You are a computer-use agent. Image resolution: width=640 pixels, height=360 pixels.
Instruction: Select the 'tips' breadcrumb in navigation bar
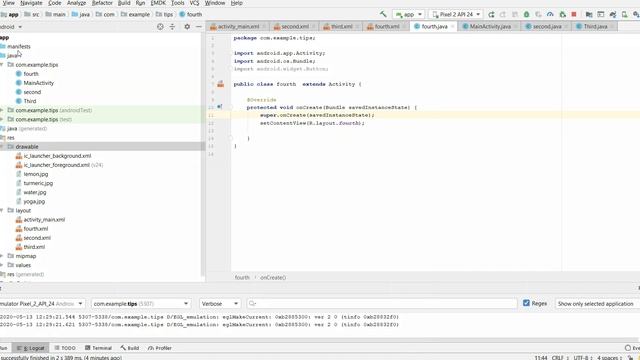point(164,14)
